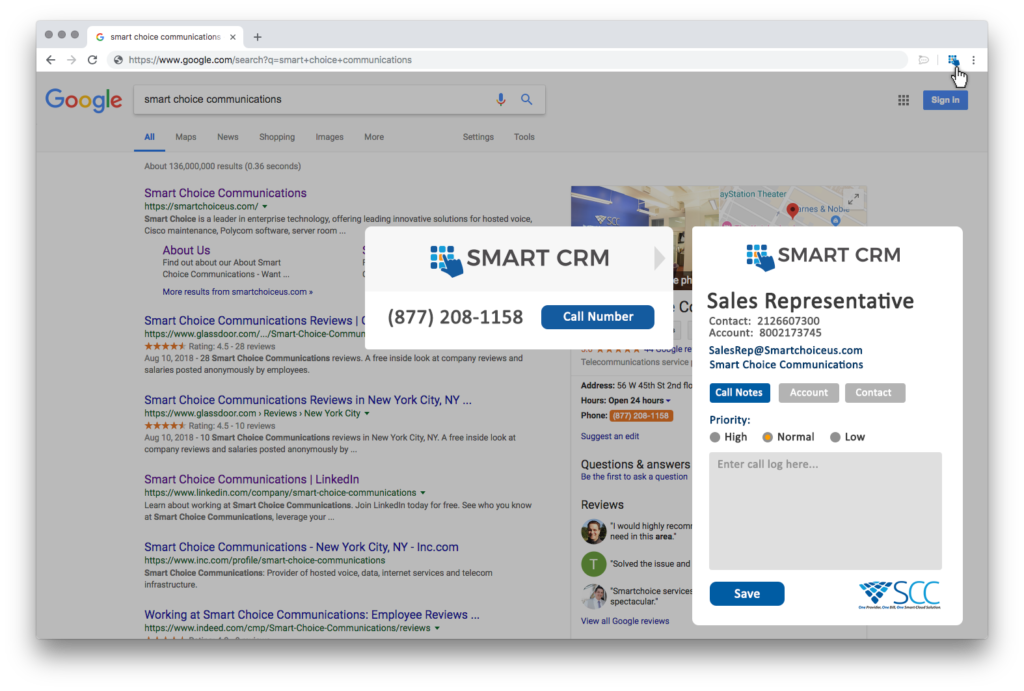1024x691 pixels.
Task: Open dropdown arrow beside New York City glassdoor URL
Action: click(x=367, y=413)
